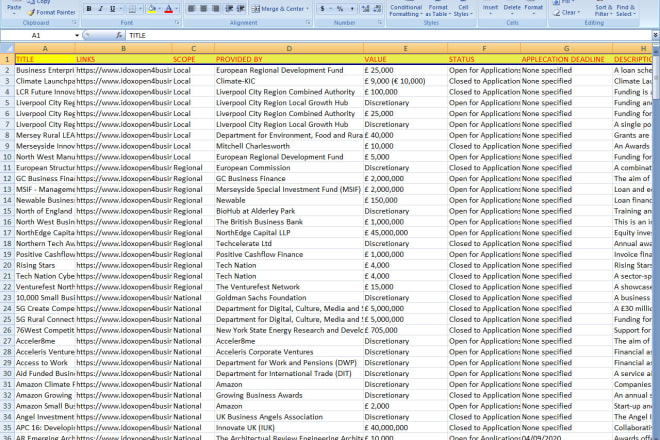Open the Font Color dropdown arrow

177,9
